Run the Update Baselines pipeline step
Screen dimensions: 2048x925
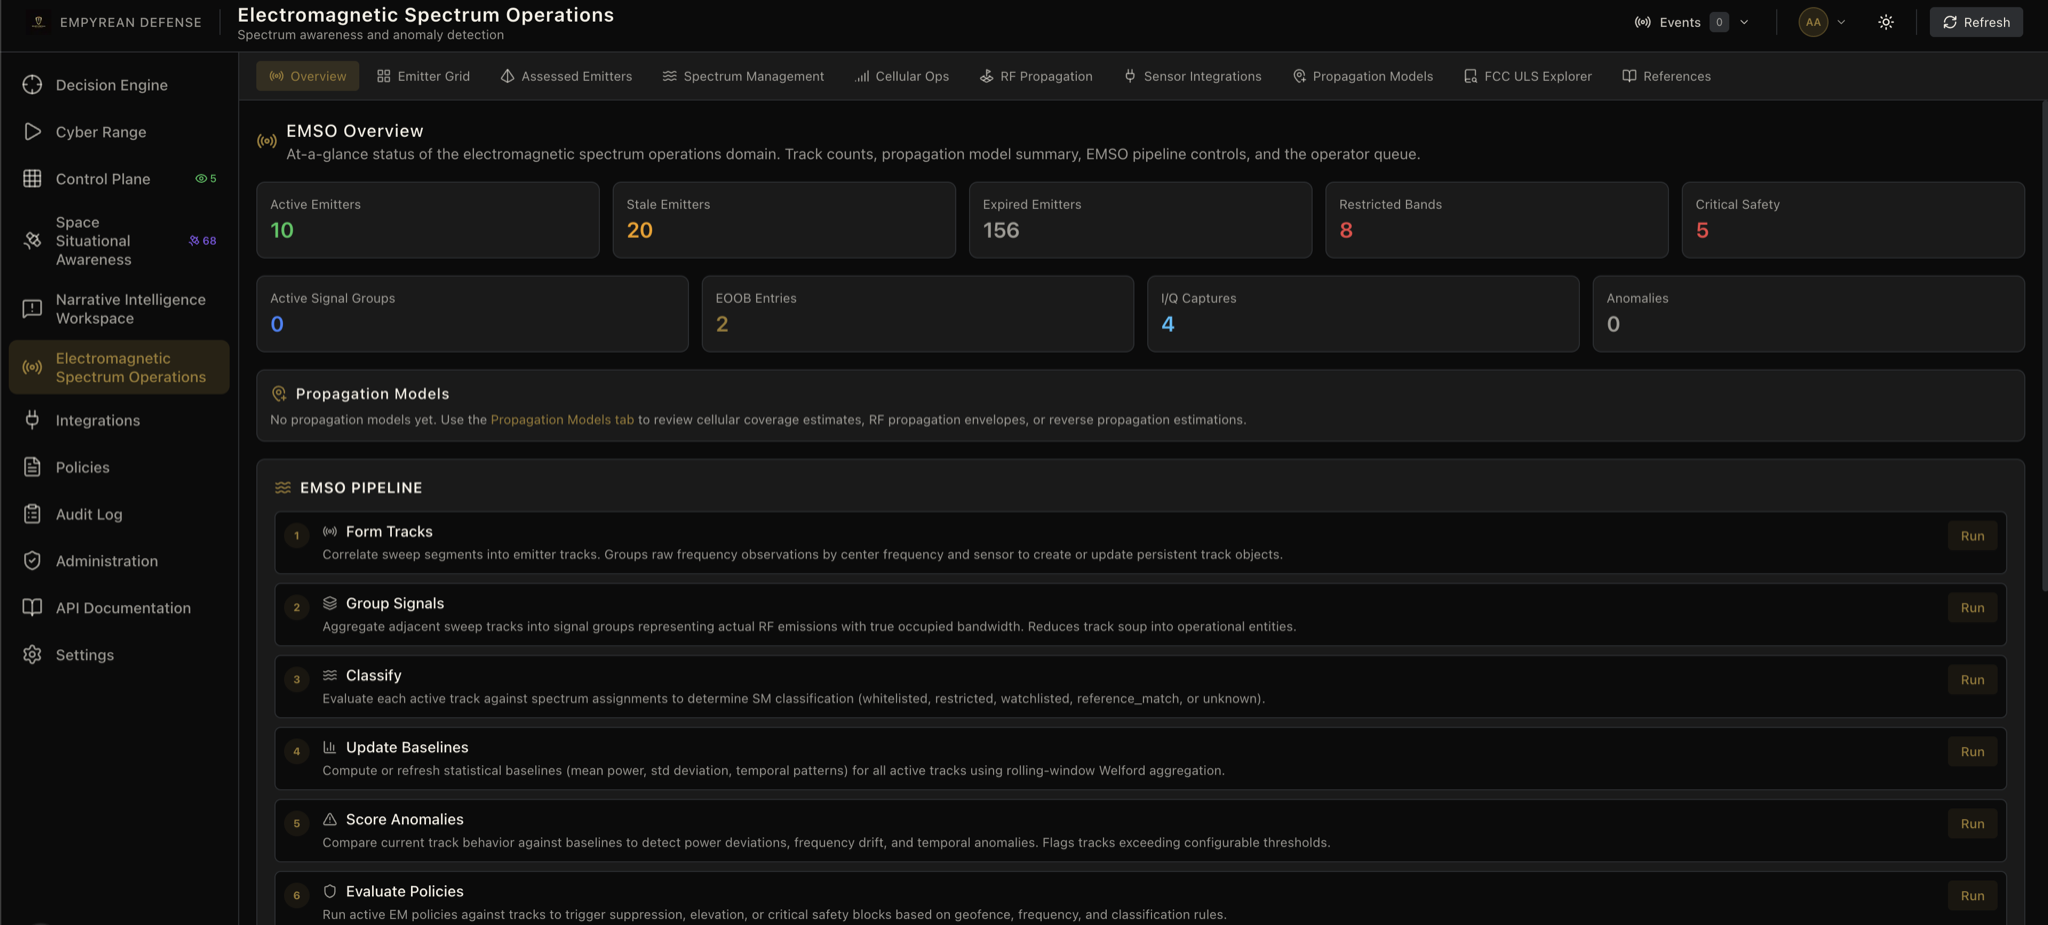click(x=1972, y=752)
